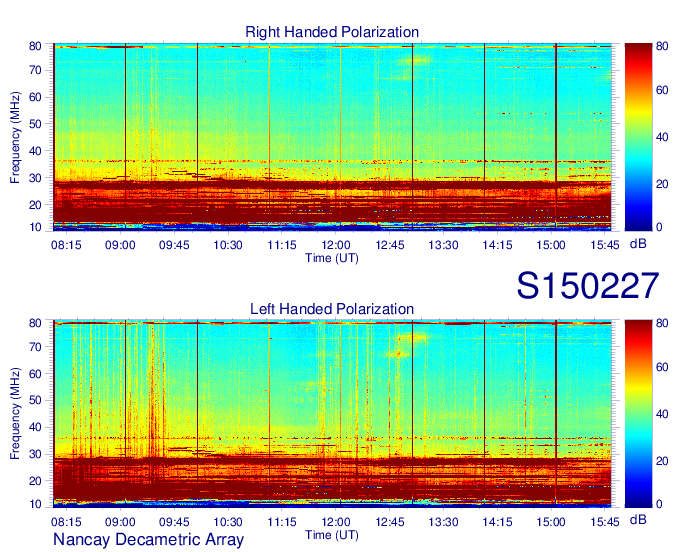Image resolution: width=680 pixels, height=552 pixels.
Task: Click 30 frequency tick of Right Handed plot
Action: point(35,178)
